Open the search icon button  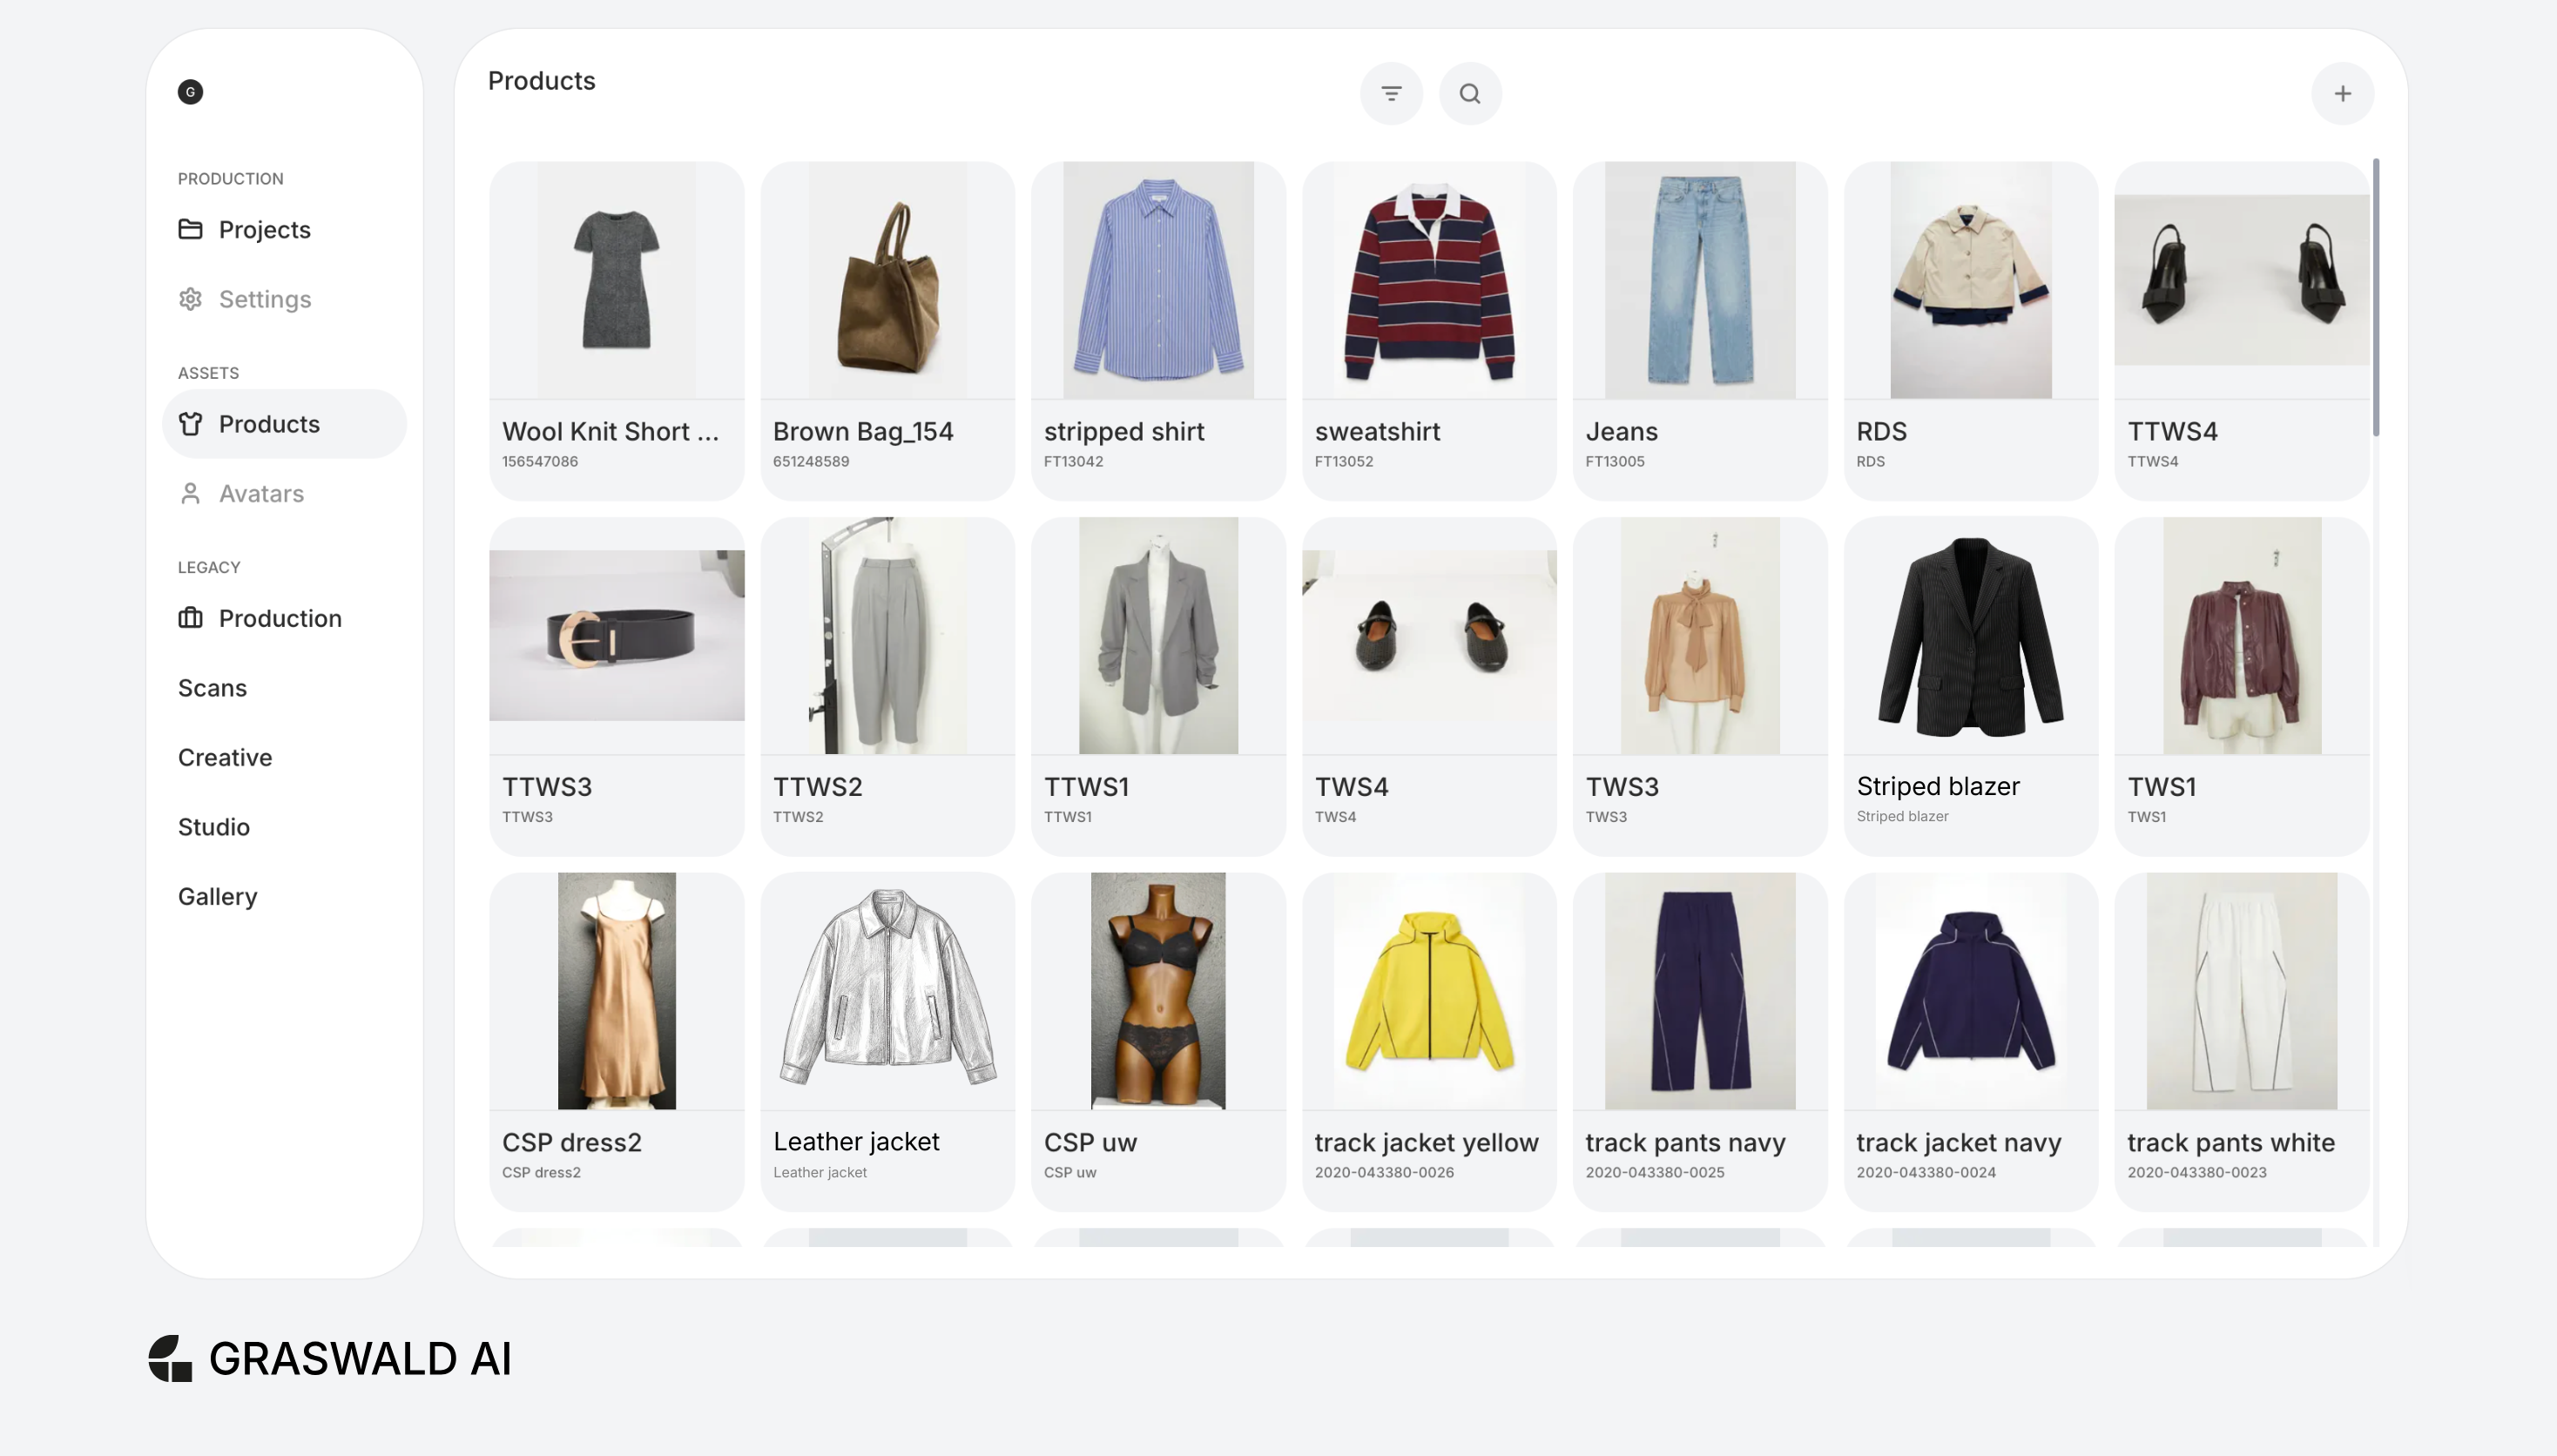(1469, 93)
